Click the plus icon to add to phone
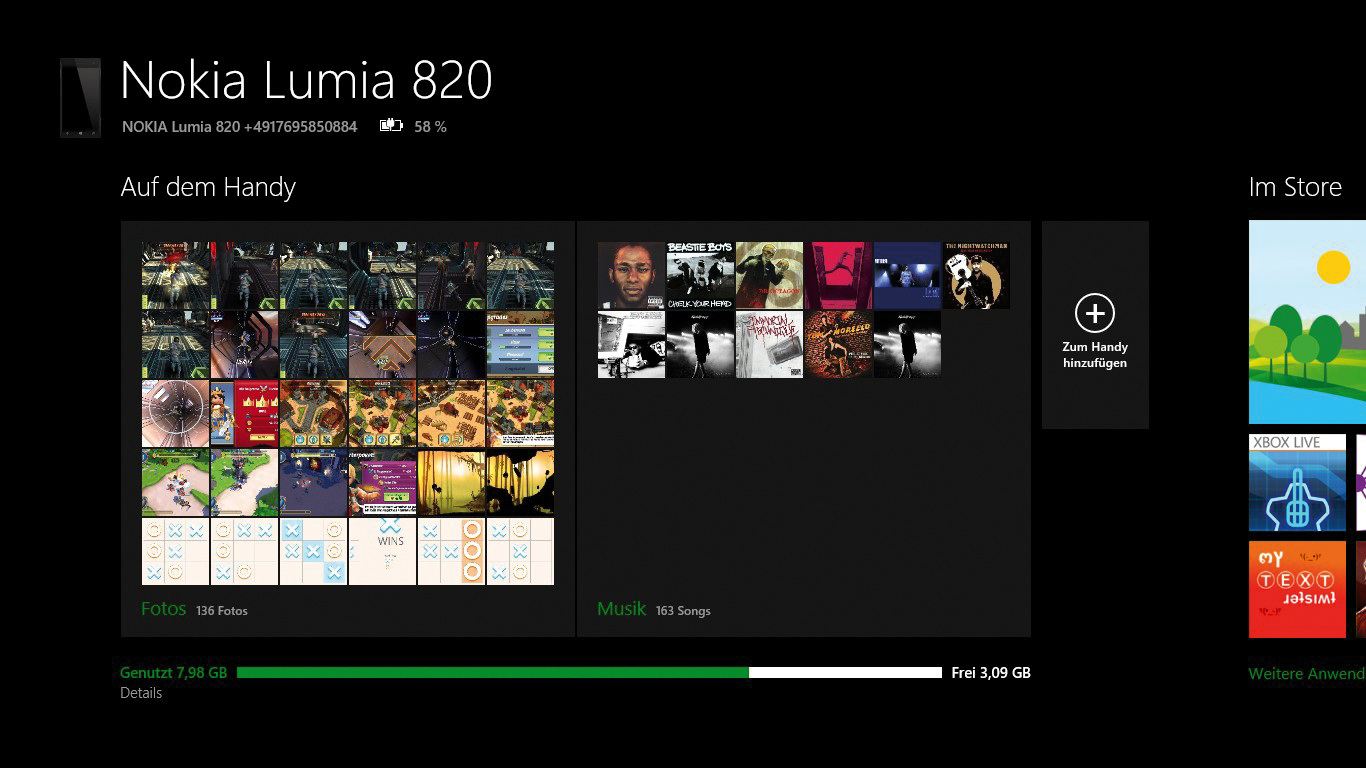The width and height of the screenshot is (1366, 768). click(x=1095, y=313)
